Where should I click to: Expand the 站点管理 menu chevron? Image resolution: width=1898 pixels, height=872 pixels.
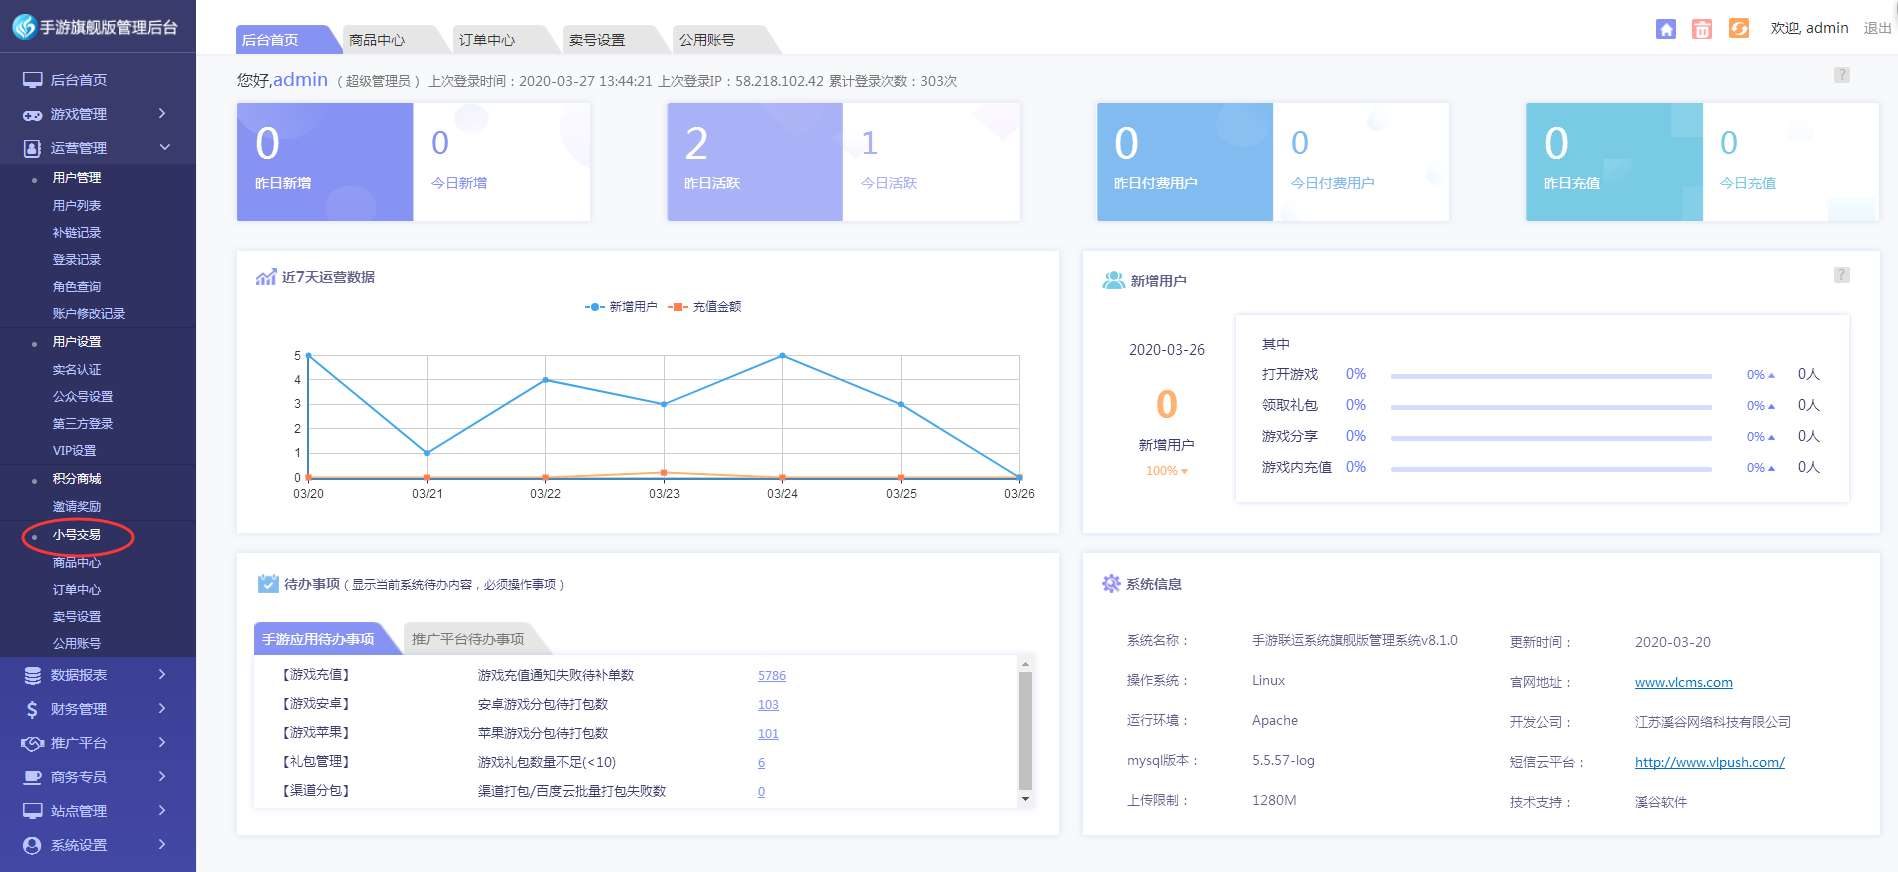click(x=162, y=811)
